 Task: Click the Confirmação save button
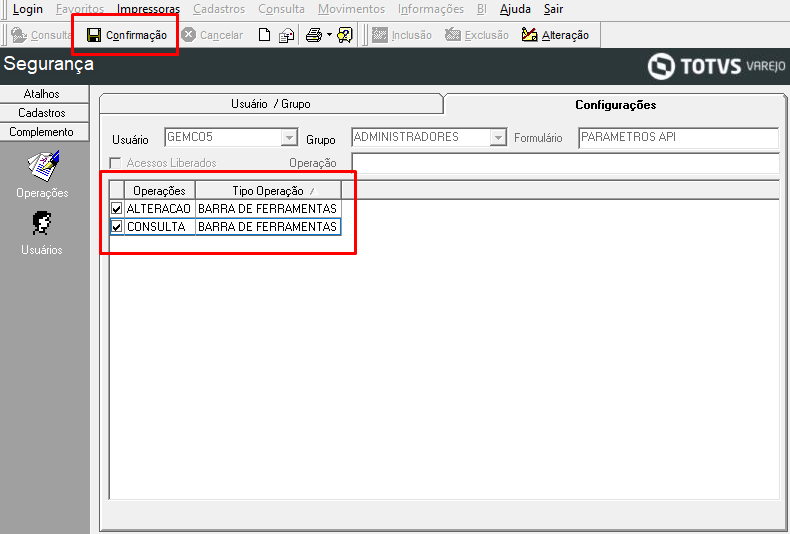click(x=126, y=35)
